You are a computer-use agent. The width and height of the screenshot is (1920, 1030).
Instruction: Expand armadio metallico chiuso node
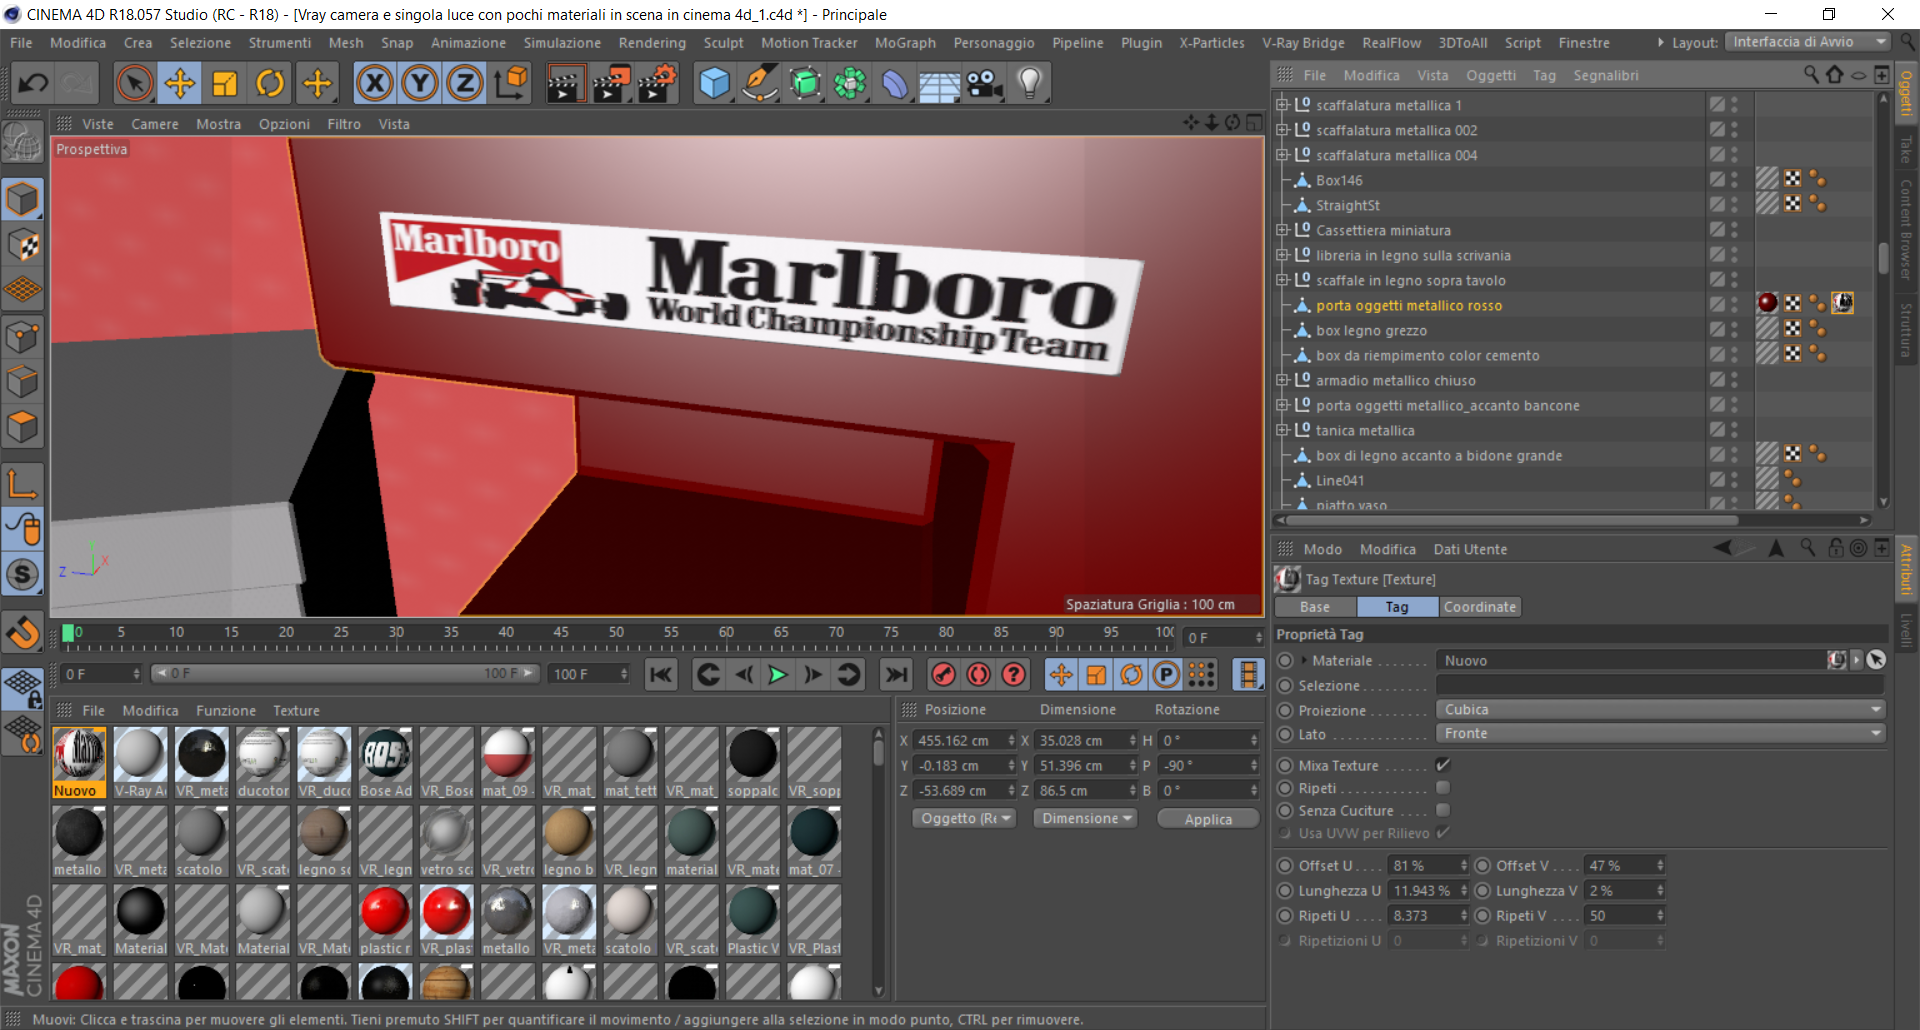[x=1282, y=379]
